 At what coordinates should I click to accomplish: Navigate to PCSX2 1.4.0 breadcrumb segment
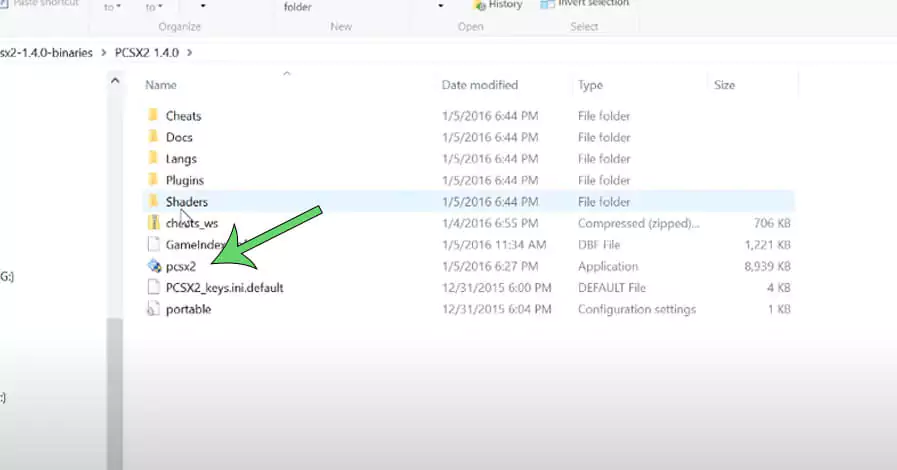[x=145, y=51]
